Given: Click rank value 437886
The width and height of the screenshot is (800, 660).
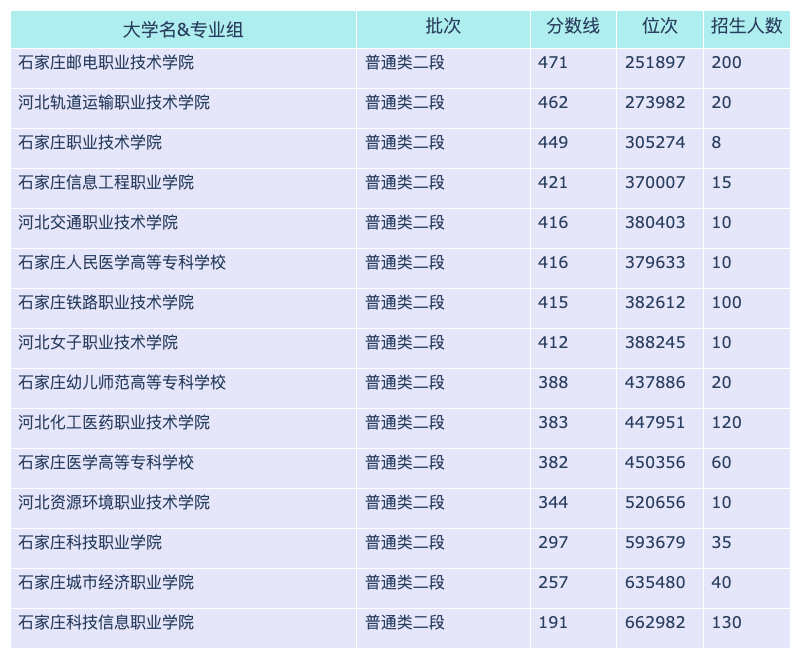Looking at the screenshot, I should click(655, 382).
